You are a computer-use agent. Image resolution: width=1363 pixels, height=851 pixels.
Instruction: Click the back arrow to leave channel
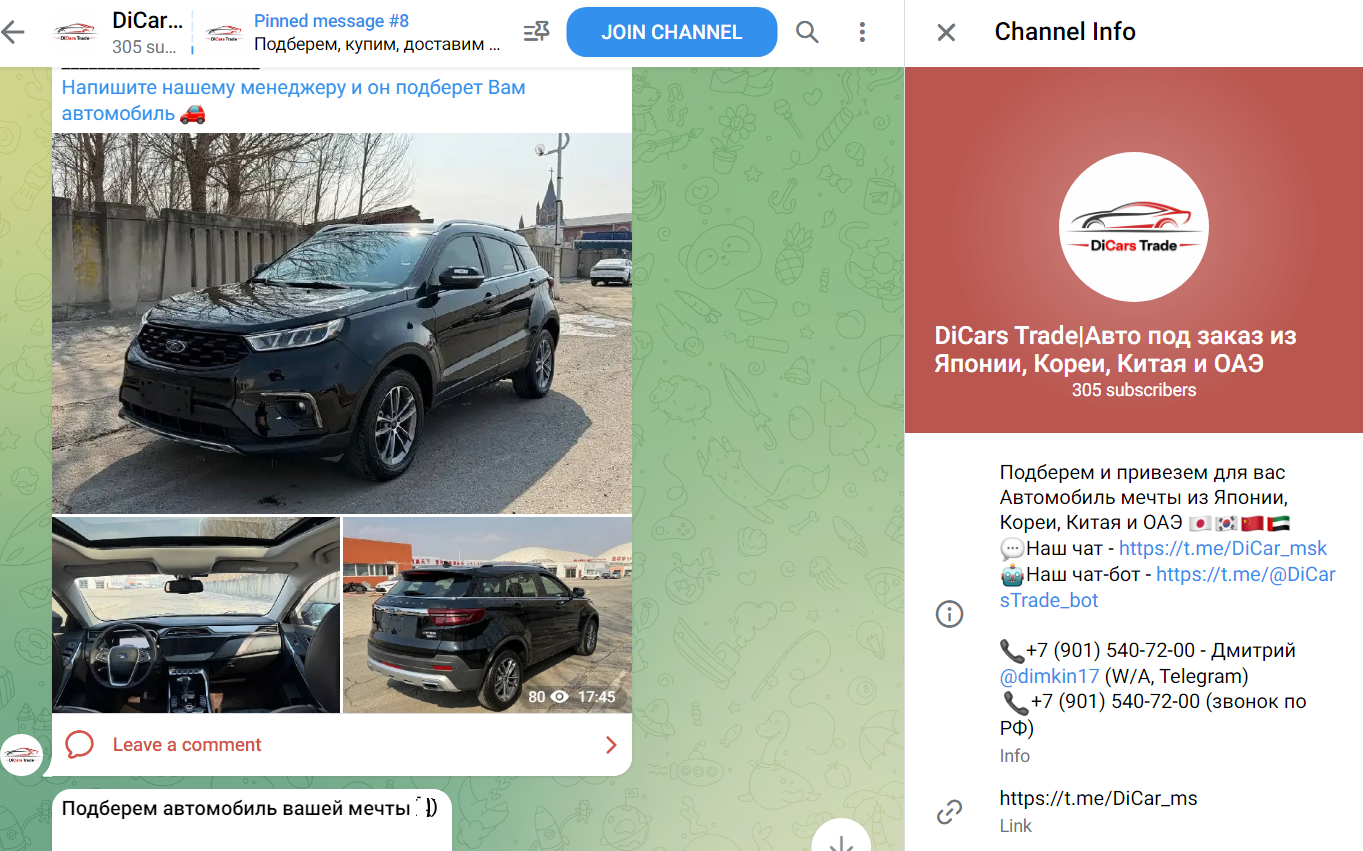point(15,31)
